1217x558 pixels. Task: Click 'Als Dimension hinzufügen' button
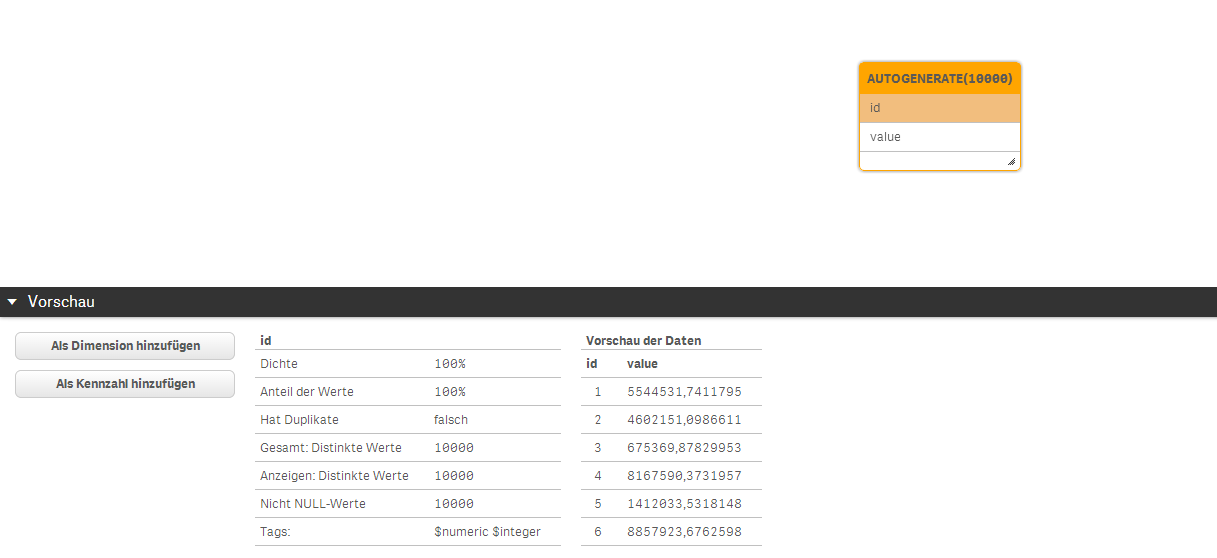click(x=125, y=346)
